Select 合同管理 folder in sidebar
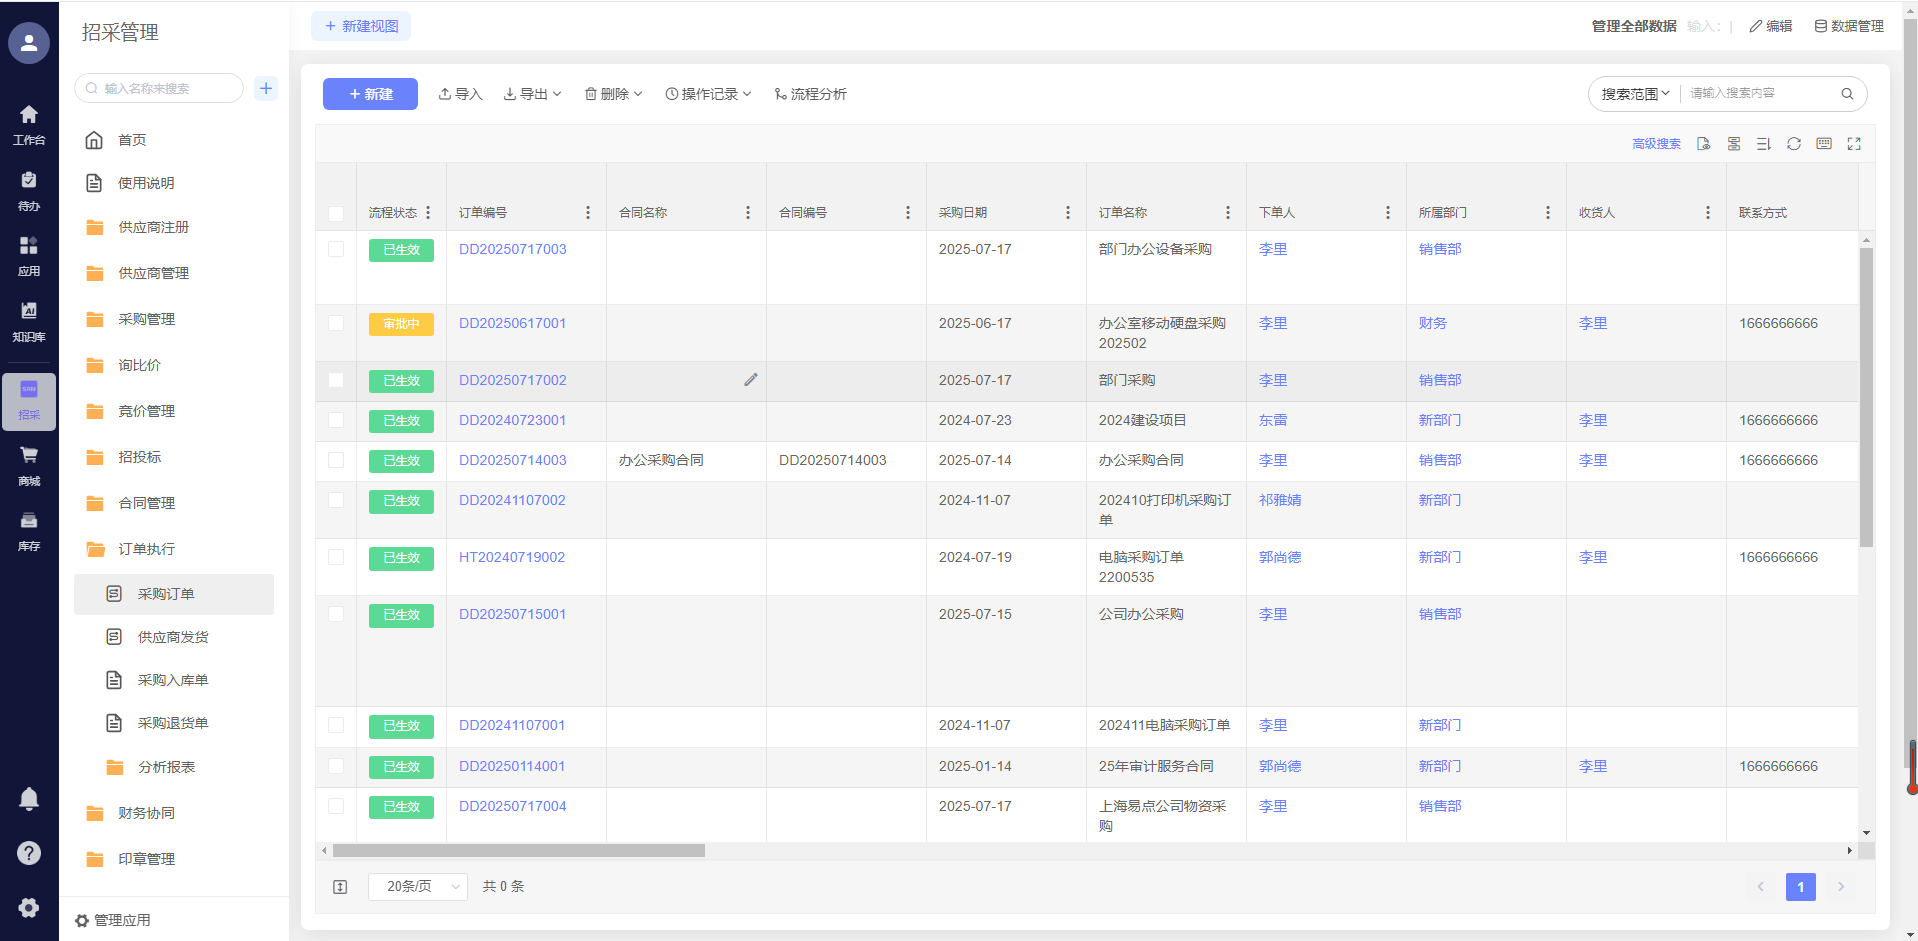 click(x=146, y=503)
